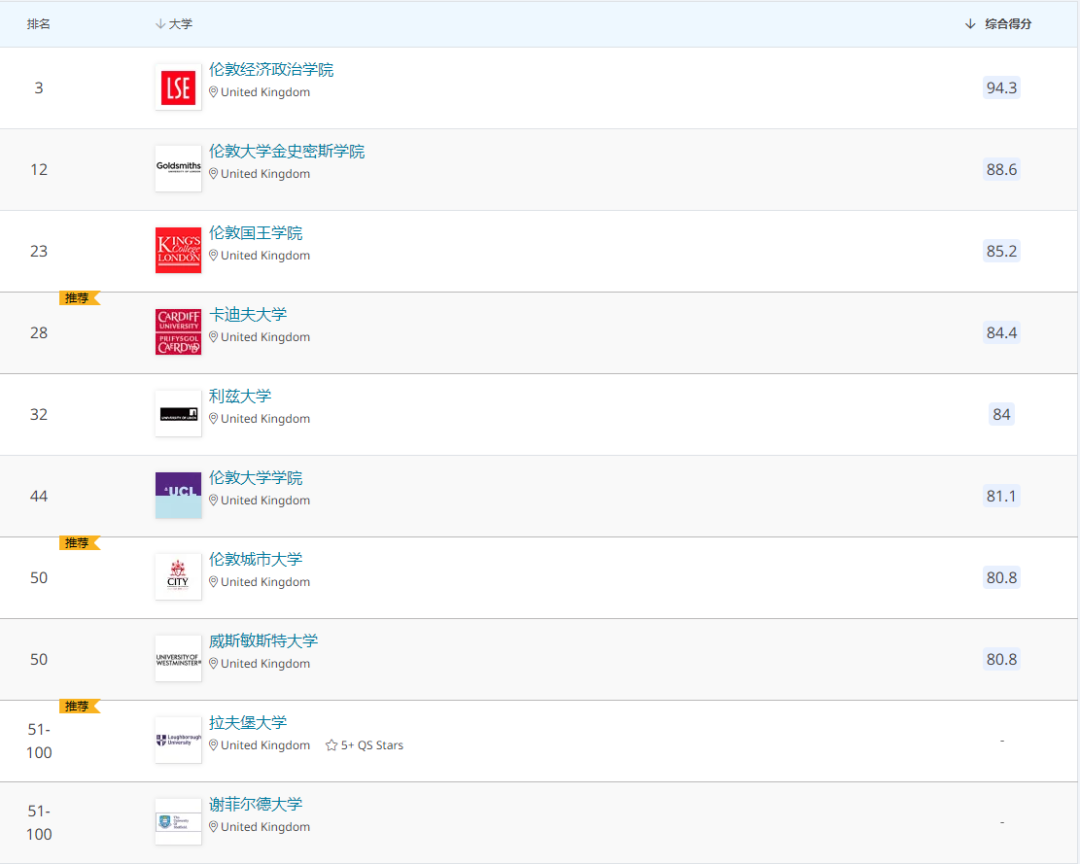Select the 85.2 score value

tap(1001, 251)
